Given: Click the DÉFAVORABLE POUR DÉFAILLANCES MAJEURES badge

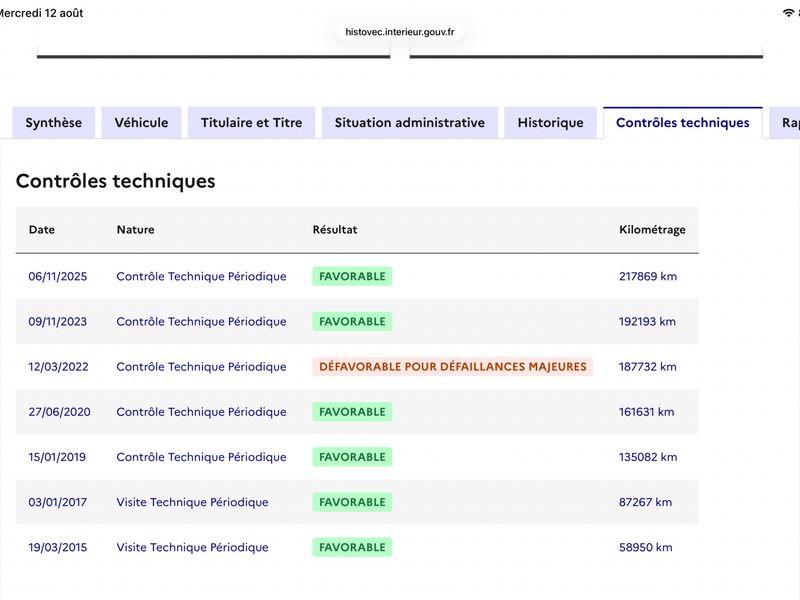Looking at the screenshot, I should pos(453,366).
